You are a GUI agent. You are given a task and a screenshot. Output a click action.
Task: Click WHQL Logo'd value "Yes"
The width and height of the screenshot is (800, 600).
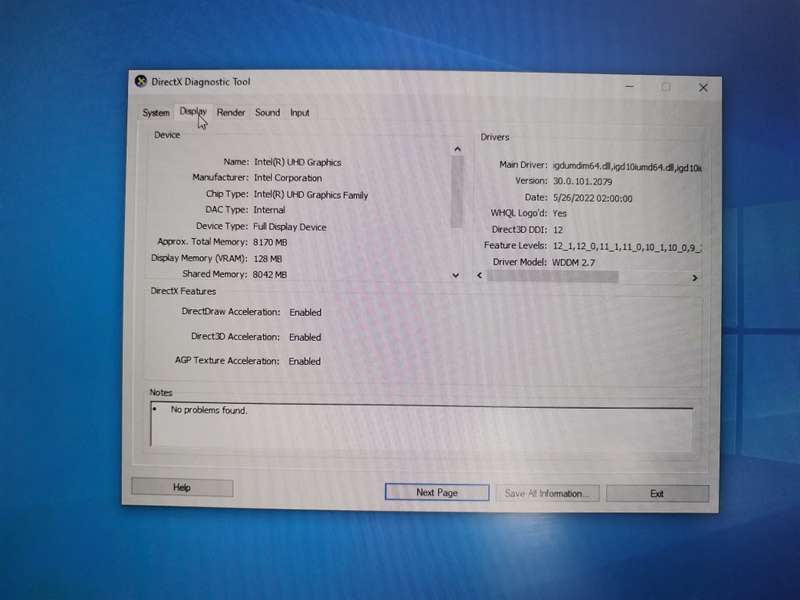(x=559, y=213)
